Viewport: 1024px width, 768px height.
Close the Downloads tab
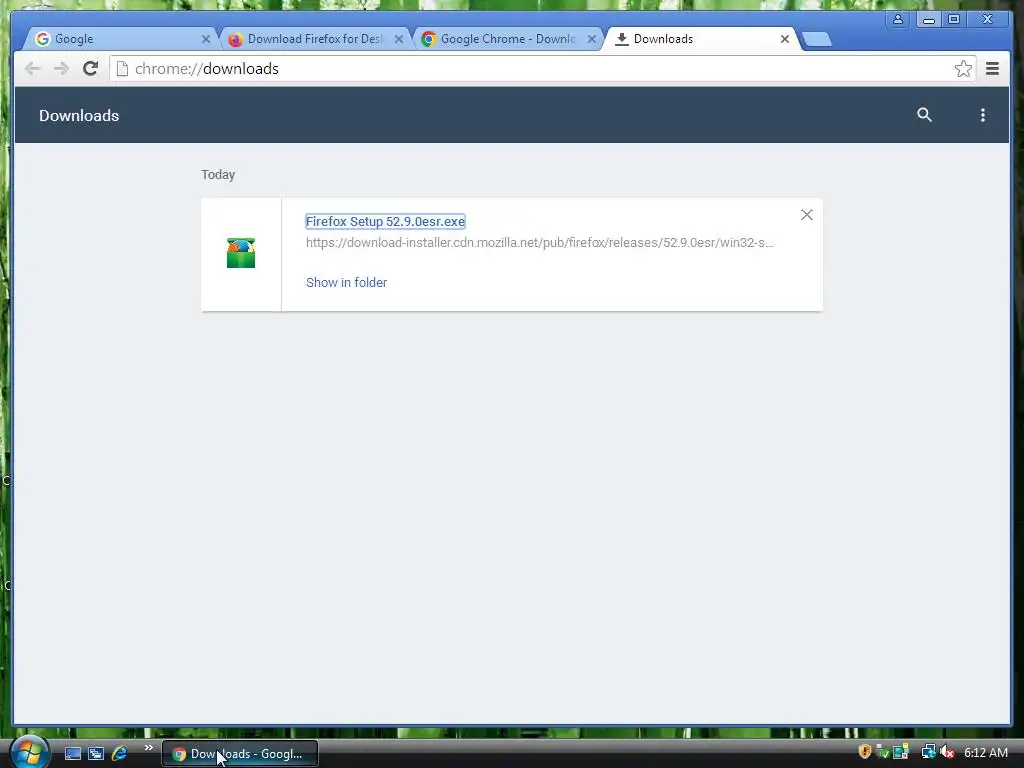tap(785, 39)
